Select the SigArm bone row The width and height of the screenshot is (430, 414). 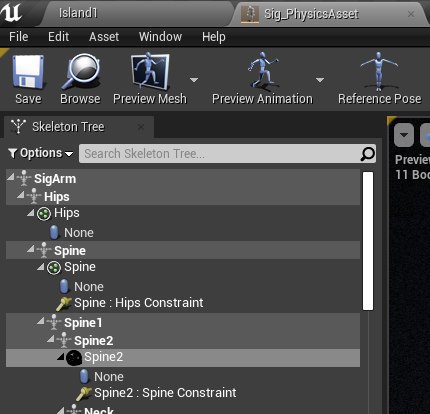click(183, 179)
